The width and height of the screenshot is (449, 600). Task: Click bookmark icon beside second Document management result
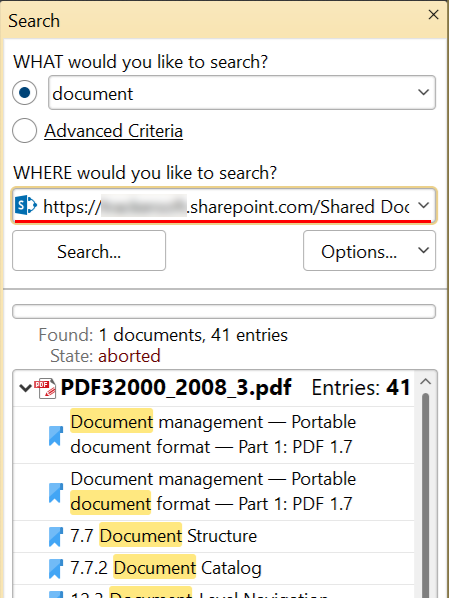56,492
